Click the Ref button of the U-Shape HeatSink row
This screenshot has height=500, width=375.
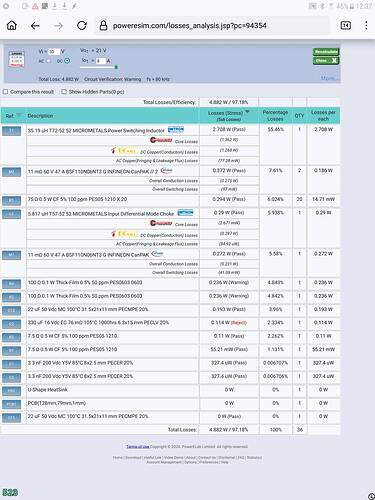click(12, 391)
